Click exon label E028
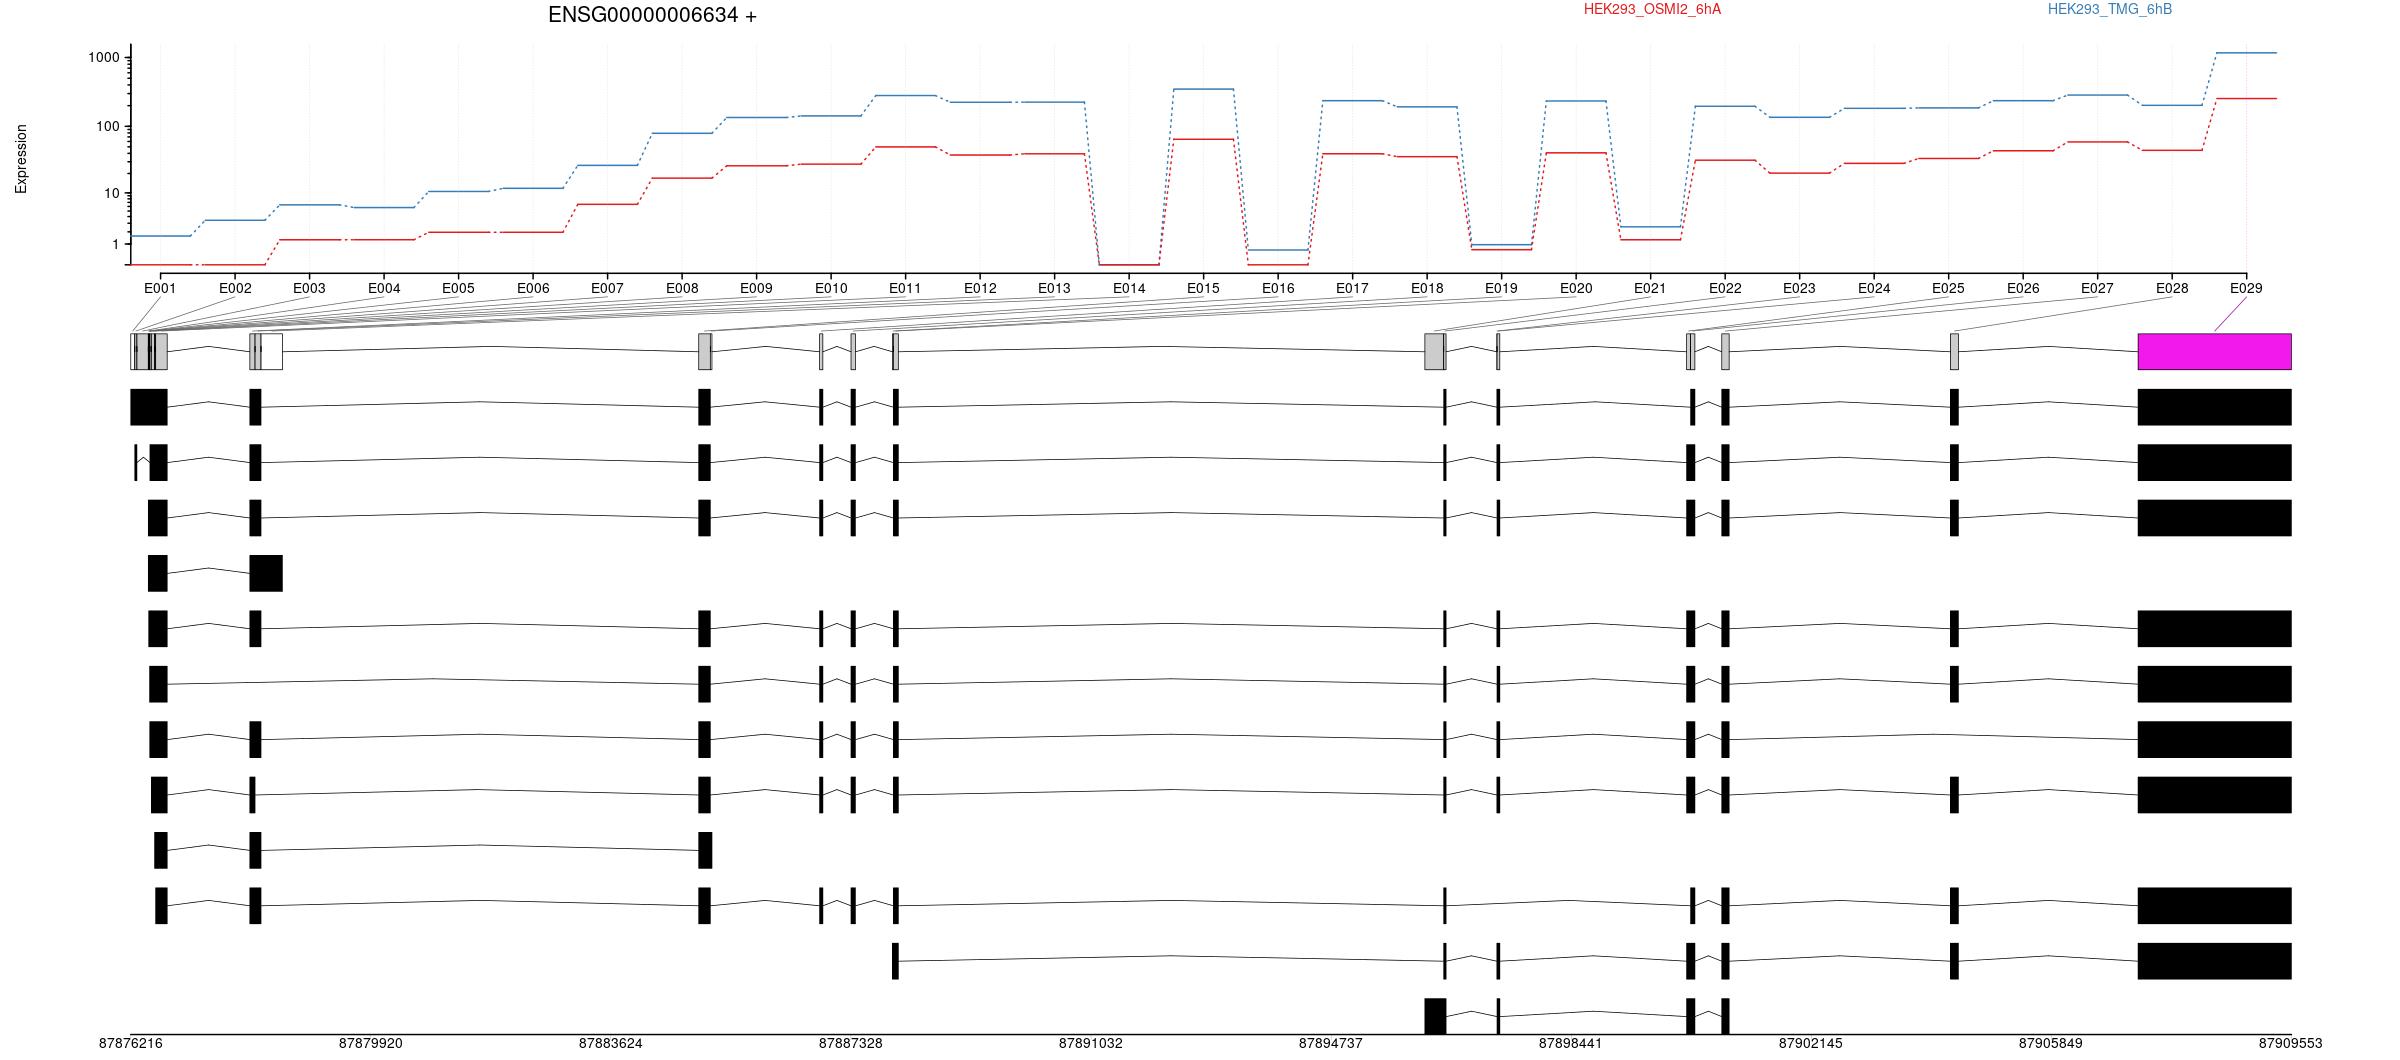Viewport: 2400px width, 1060px height. pyautogui.click(x=2172, y=288)
